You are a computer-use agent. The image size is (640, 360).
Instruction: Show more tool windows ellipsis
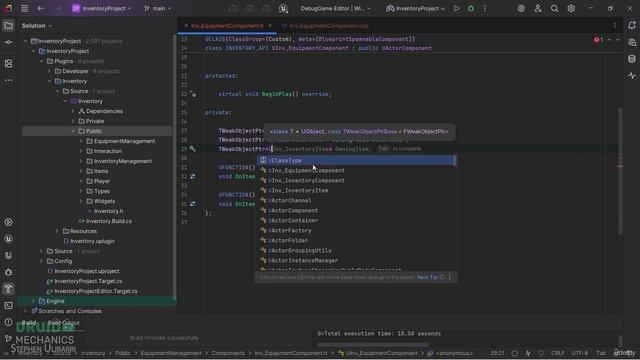[8, 80]
